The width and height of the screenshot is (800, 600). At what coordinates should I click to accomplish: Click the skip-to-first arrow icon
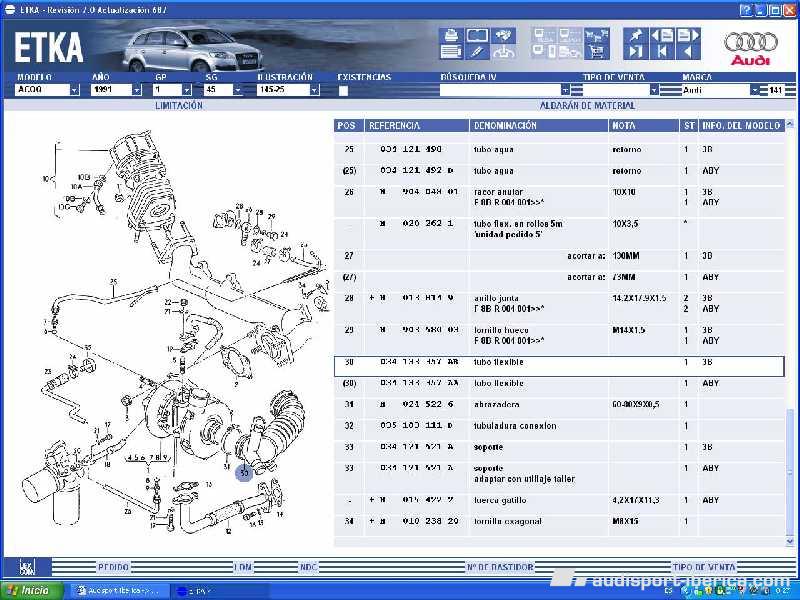(x=662, y=52)
